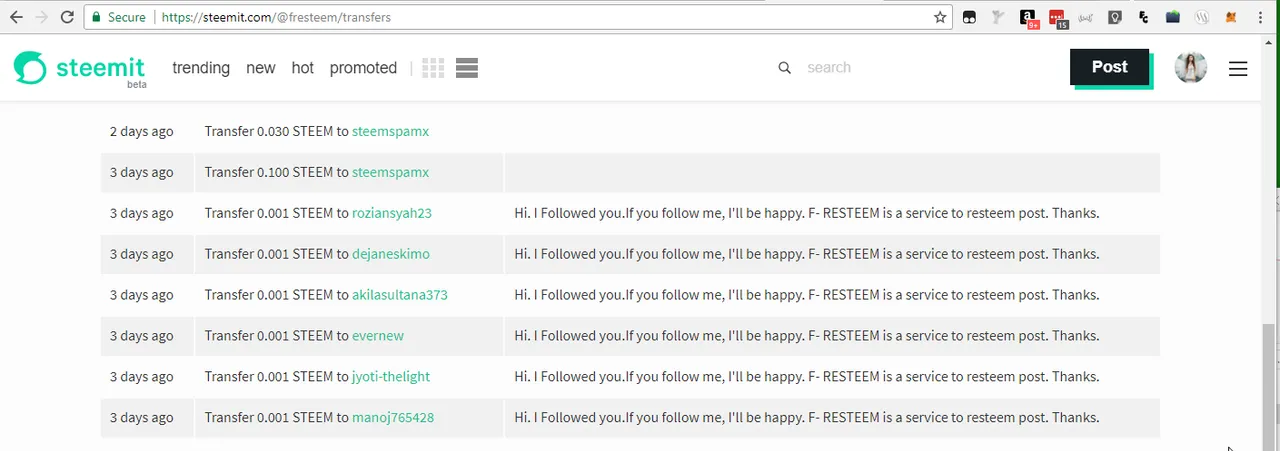Click the memo text in the manoj765428 row
Image resolution: width=1280 pixels, height=451 pixels.
[x=807, y=418]
